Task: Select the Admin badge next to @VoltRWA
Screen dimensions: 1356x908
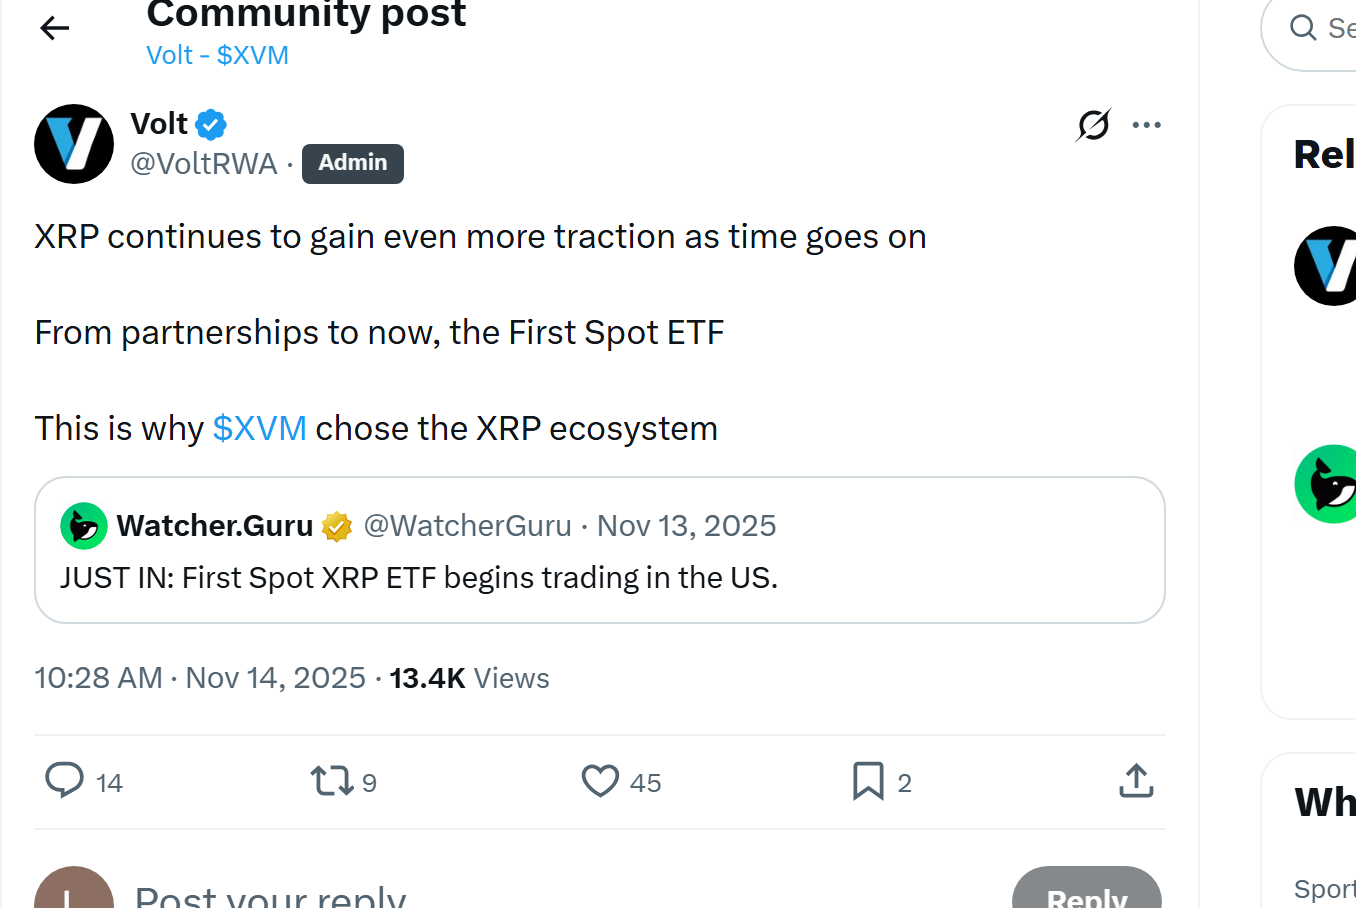Action: pos(352,163)
